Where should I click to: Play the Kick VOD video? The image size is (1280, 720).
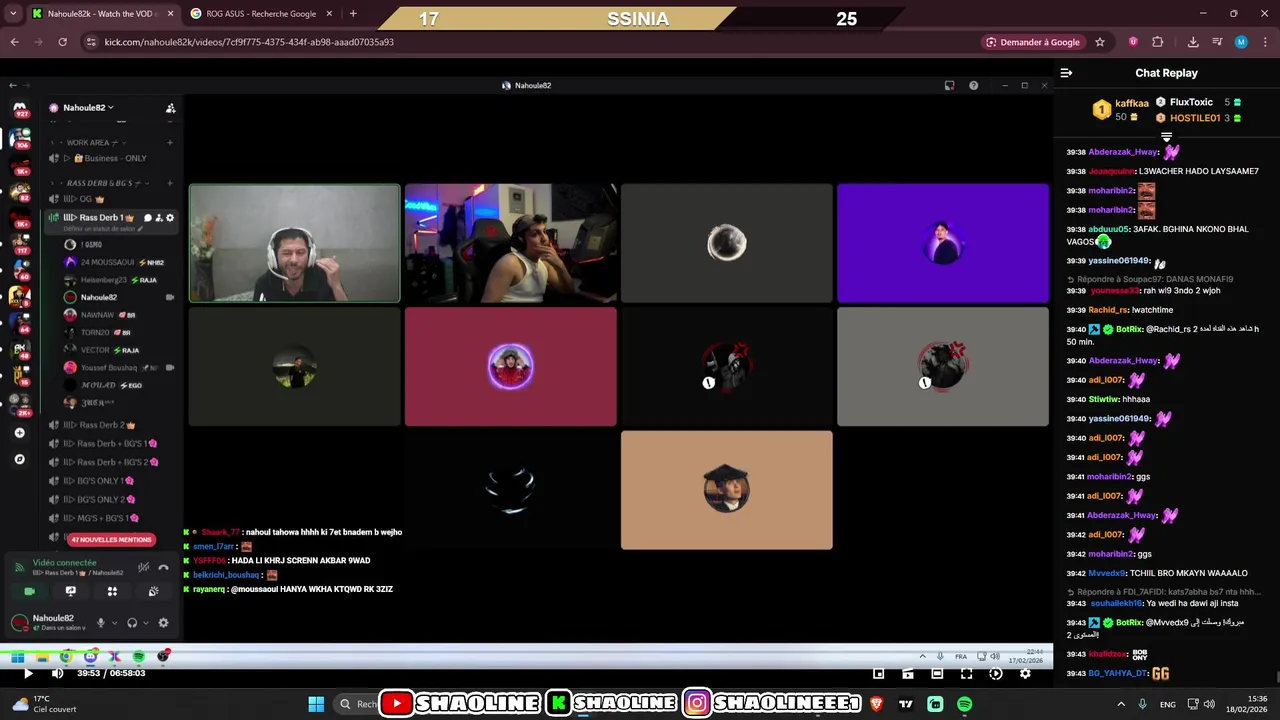(28, 673)
